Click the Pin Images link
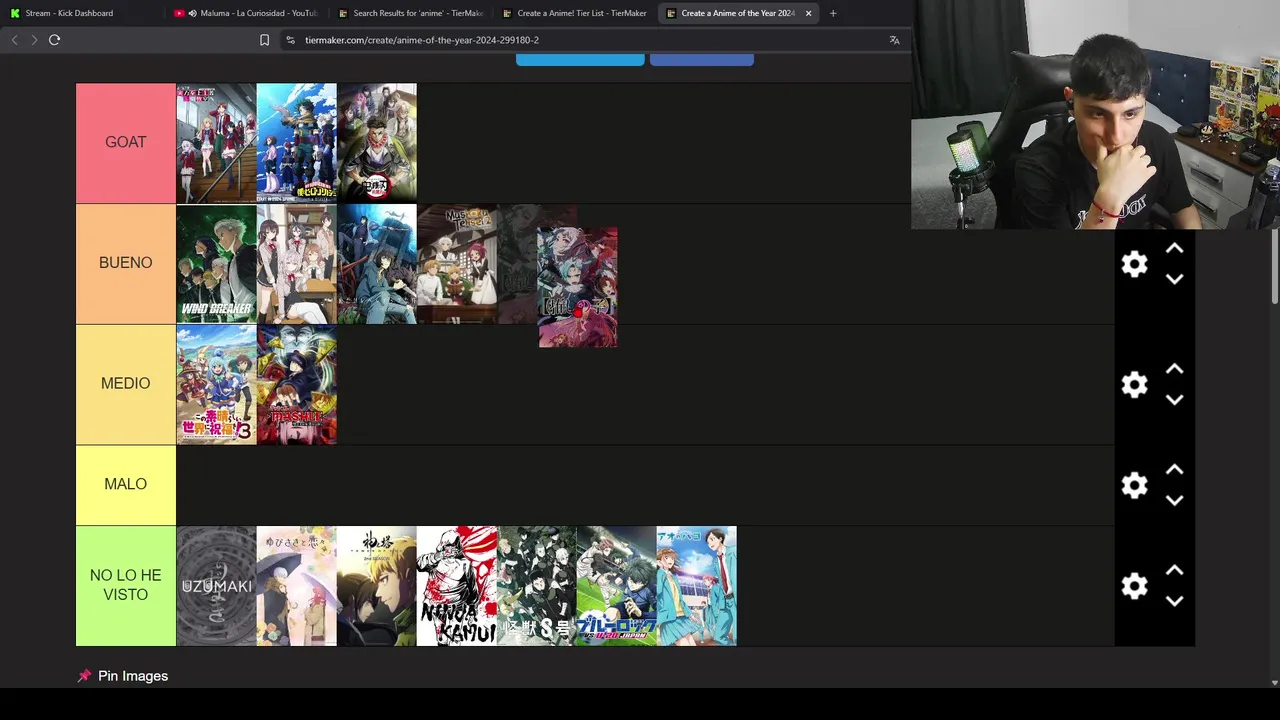The width and height of the screenshot is (1280, 720). coord(133,676)
